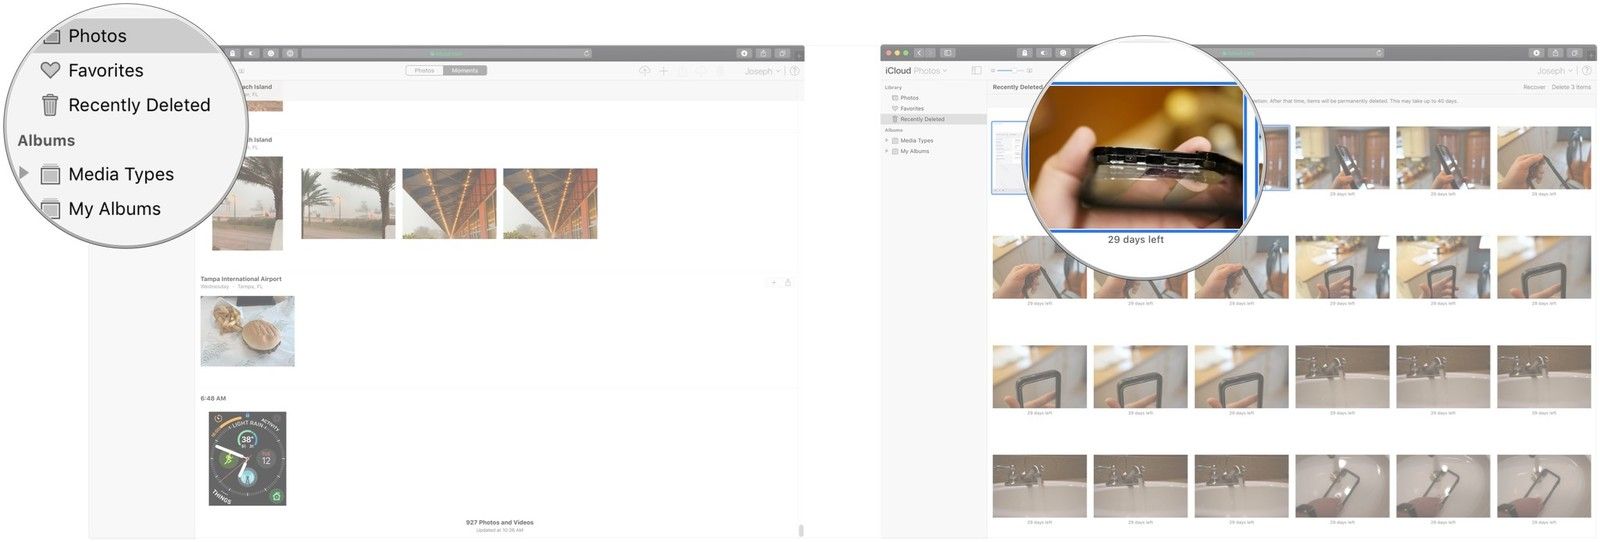Click the plus add icon in the left window
Viewport: 1600px width, 542px height.
(x=663, y=71)
